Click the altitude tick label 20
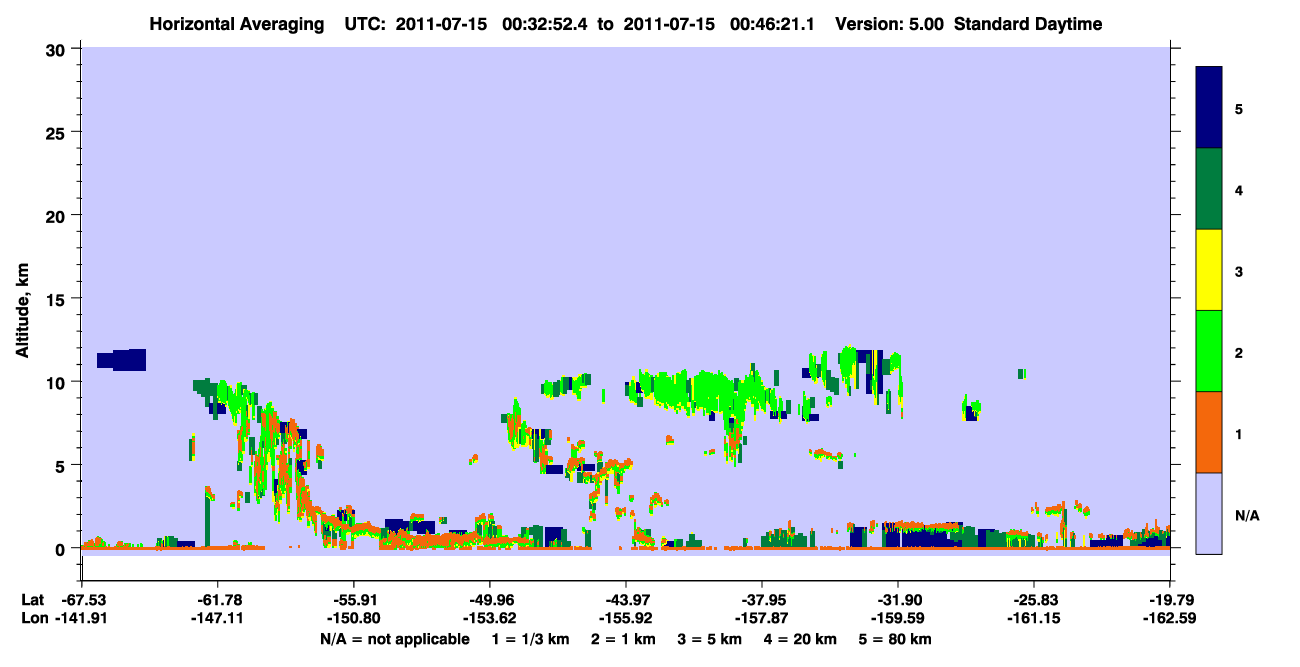This screenshot has width=1300, height=667. (58, 215)
